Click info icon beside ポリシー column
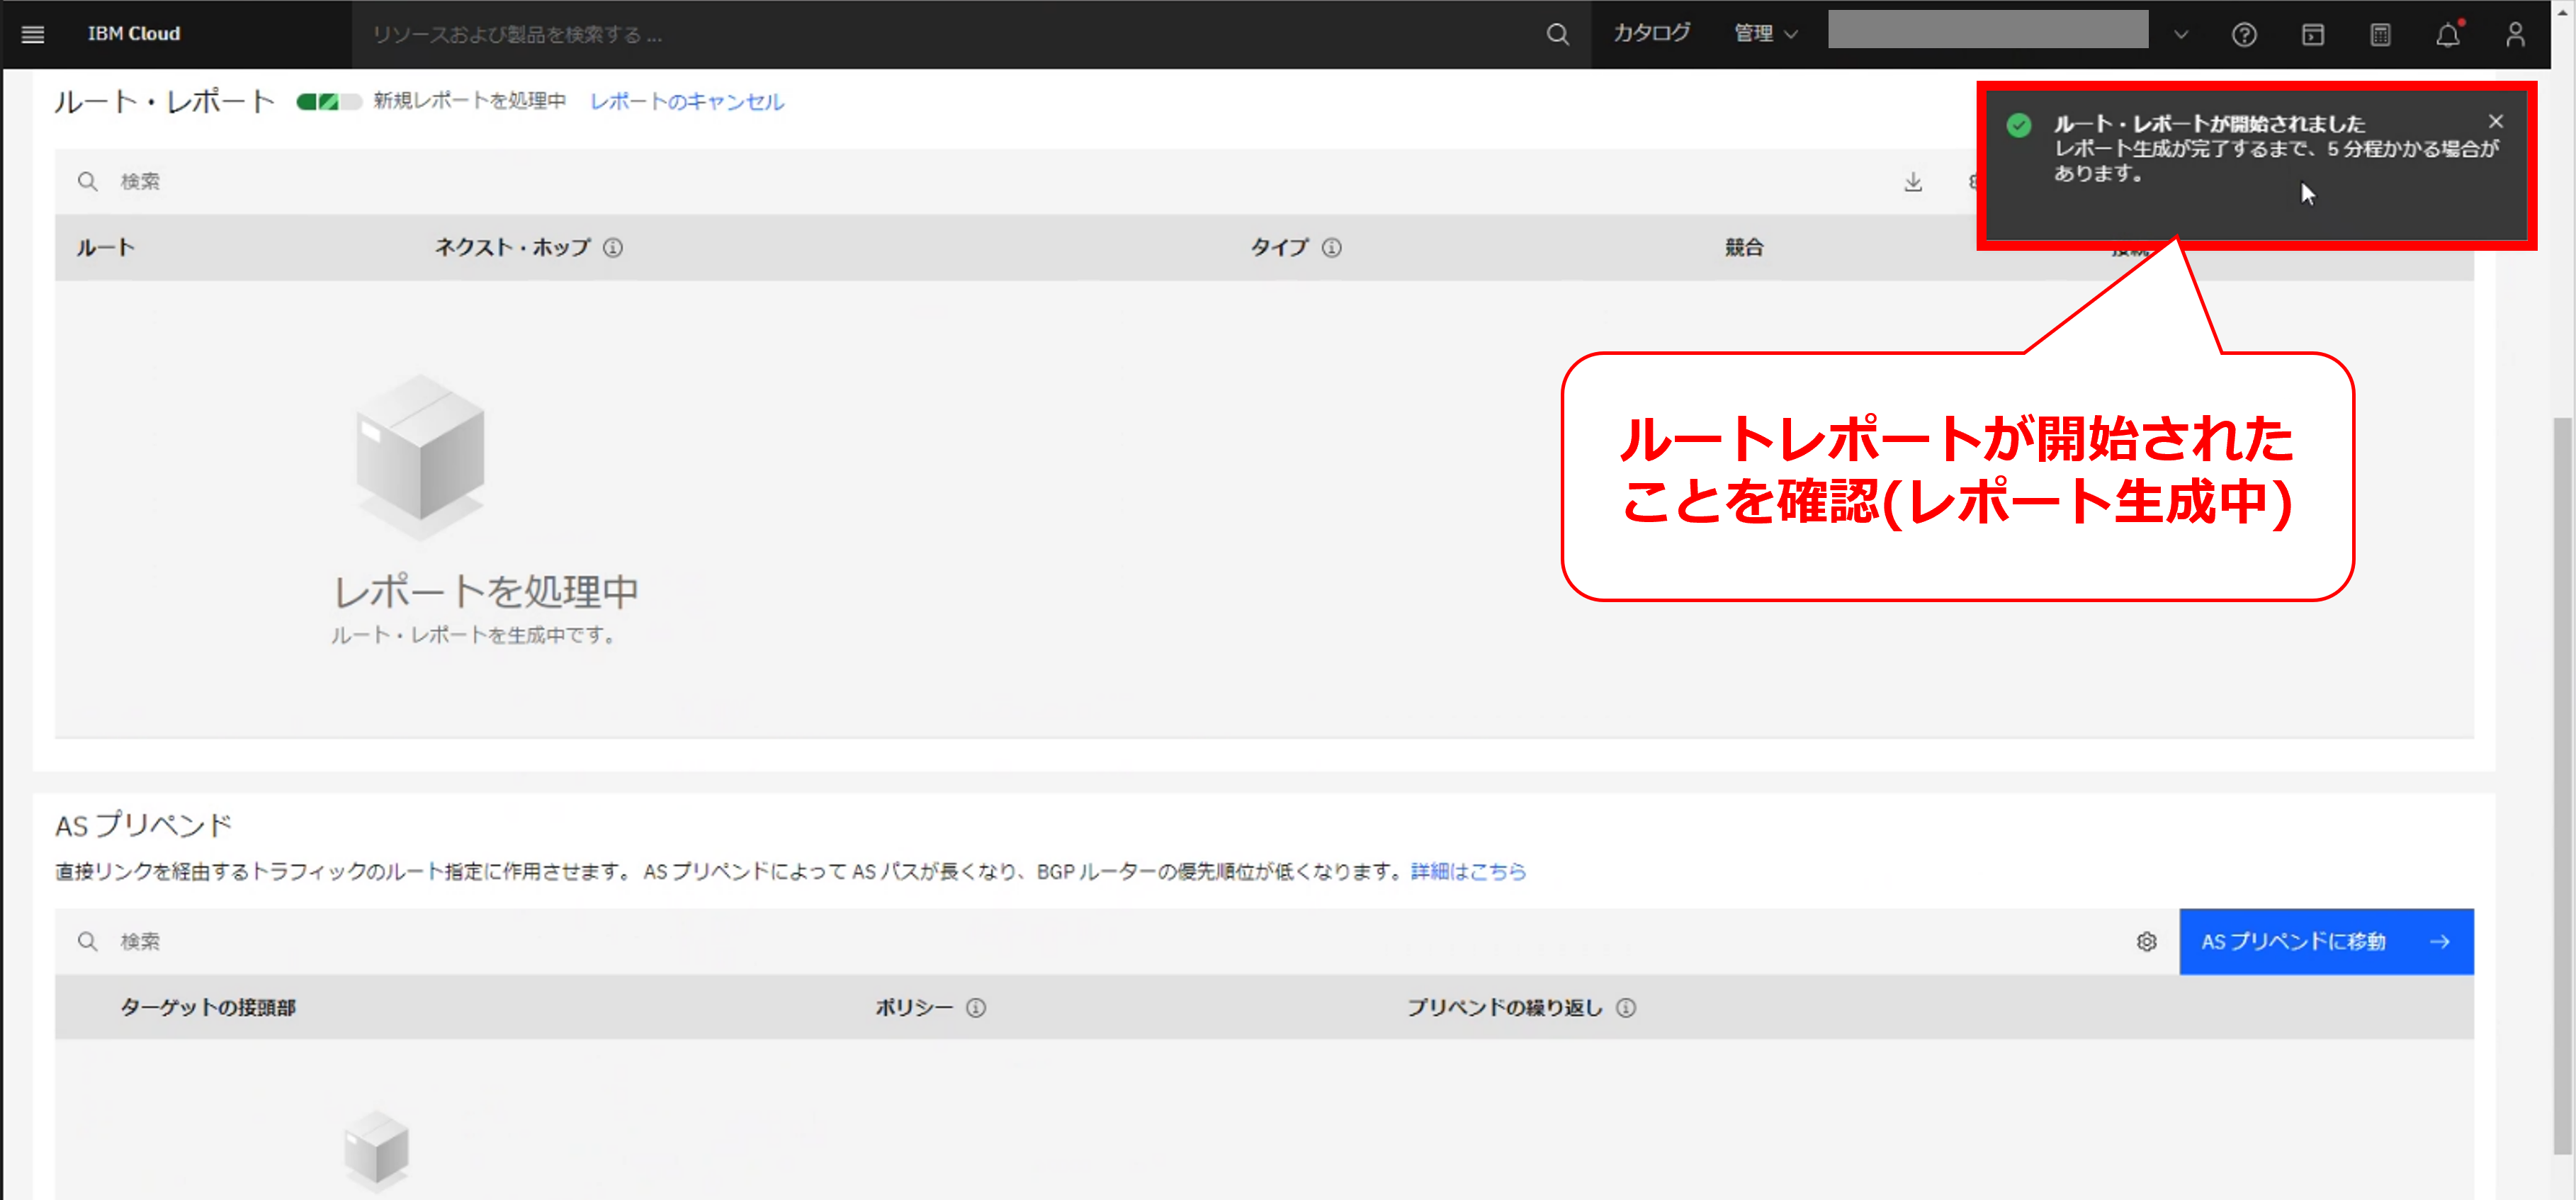Screen dimensions: 2576x1200 coord(976,1007)
